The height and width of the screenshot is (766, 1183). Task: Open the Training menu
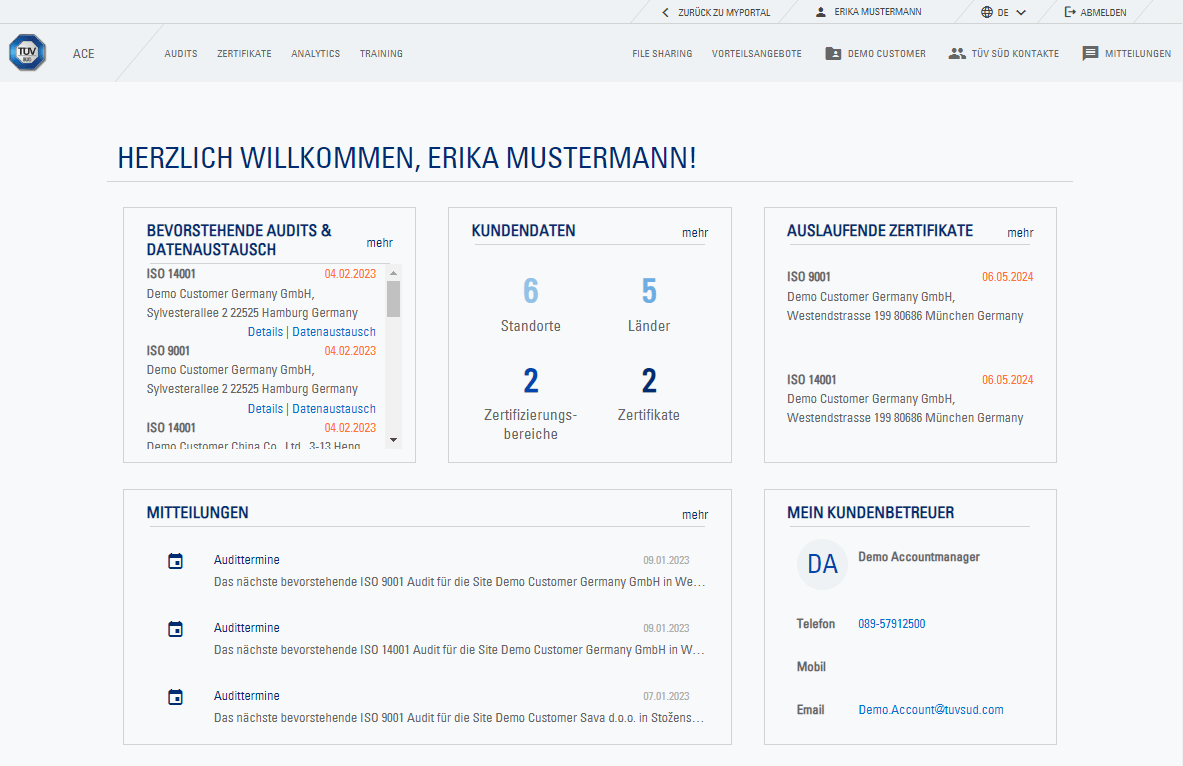pos(381,54)
